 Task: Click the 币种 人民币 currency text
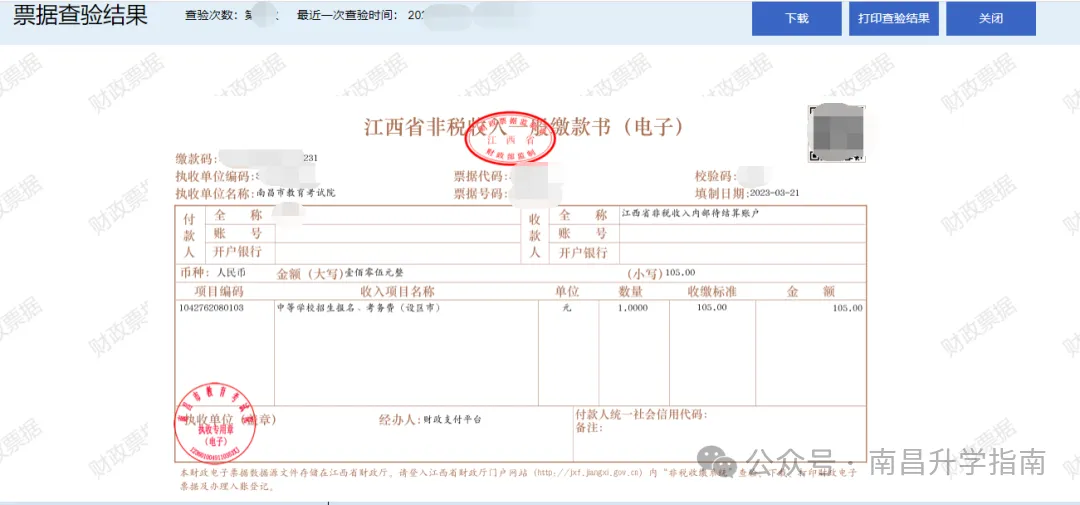(212, 273)
